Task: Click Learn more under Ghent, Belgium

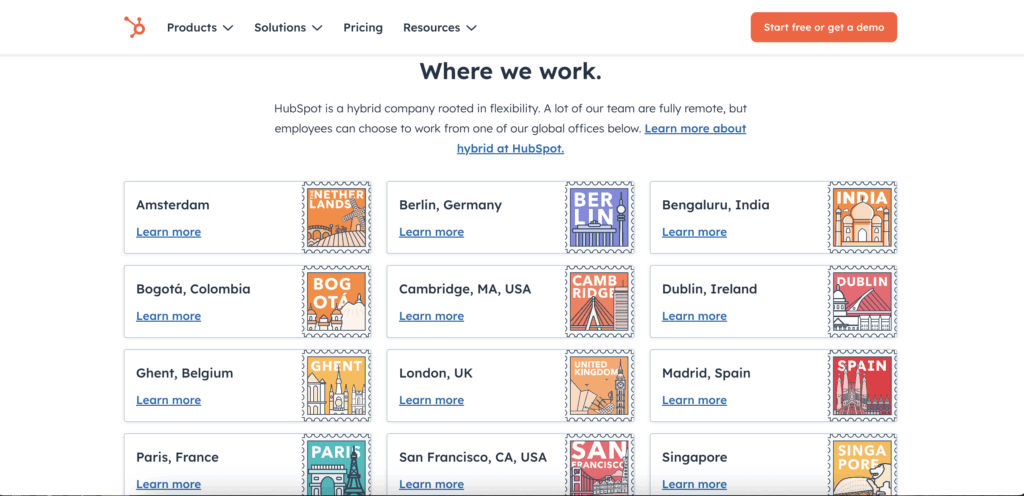Action: pyautogui.click(x=168, y=400)
